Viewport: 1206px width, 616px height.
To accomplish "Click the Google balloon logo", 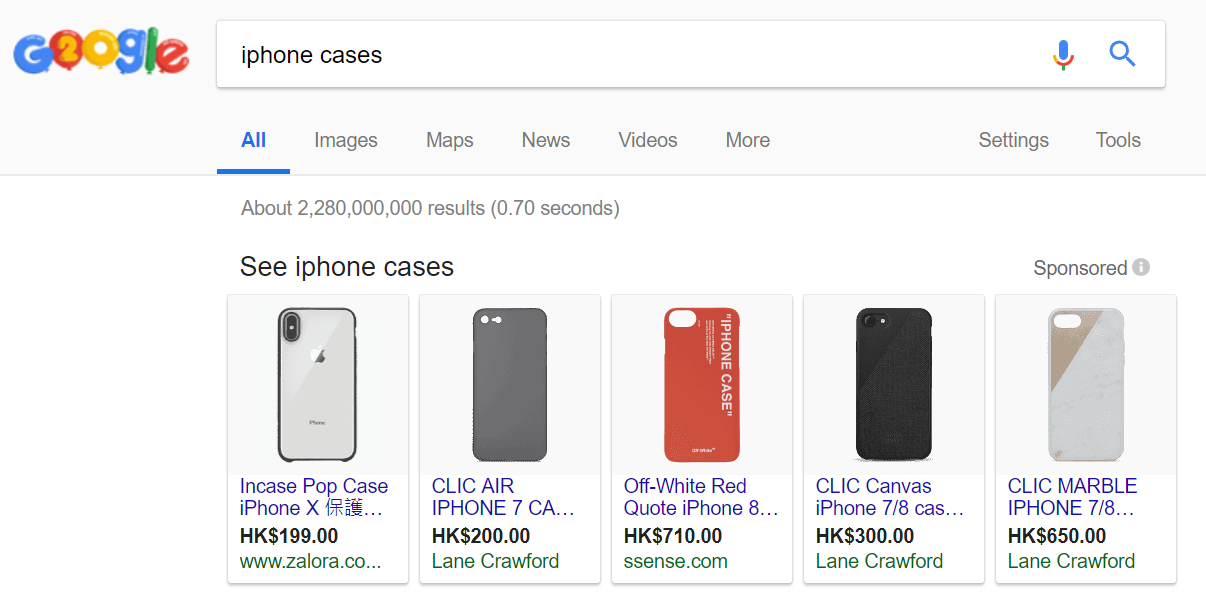I will (100, 53).
